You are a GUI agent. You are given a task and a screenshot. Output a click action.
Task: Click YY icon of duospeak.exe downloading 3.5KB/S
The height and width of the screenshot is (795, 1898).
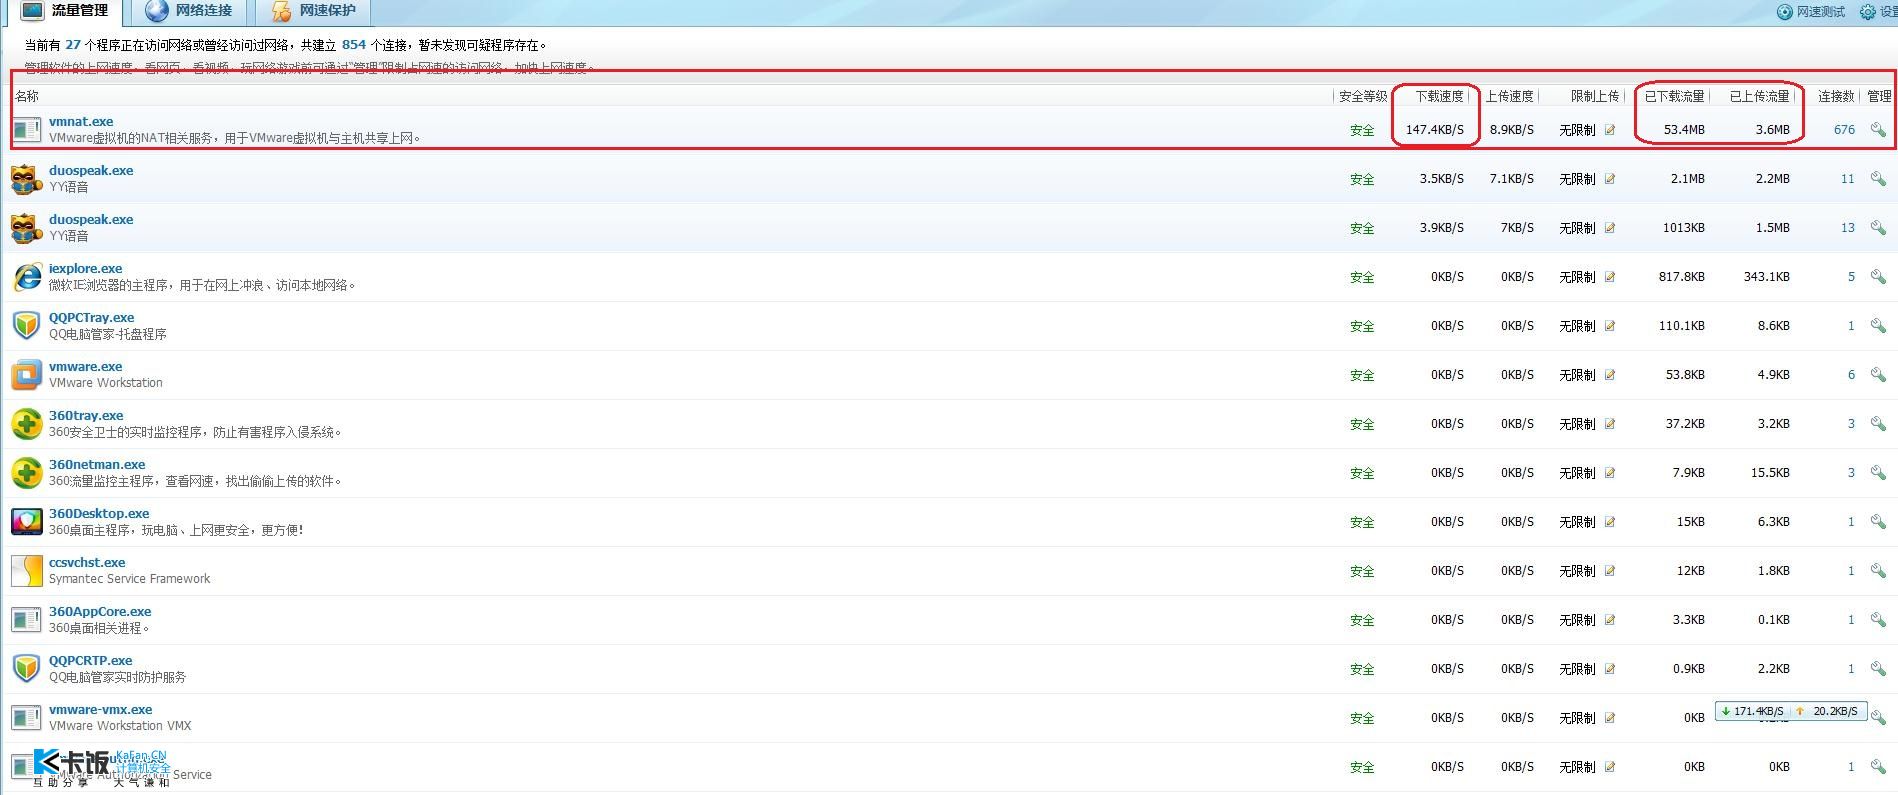(x=26, y=179)
